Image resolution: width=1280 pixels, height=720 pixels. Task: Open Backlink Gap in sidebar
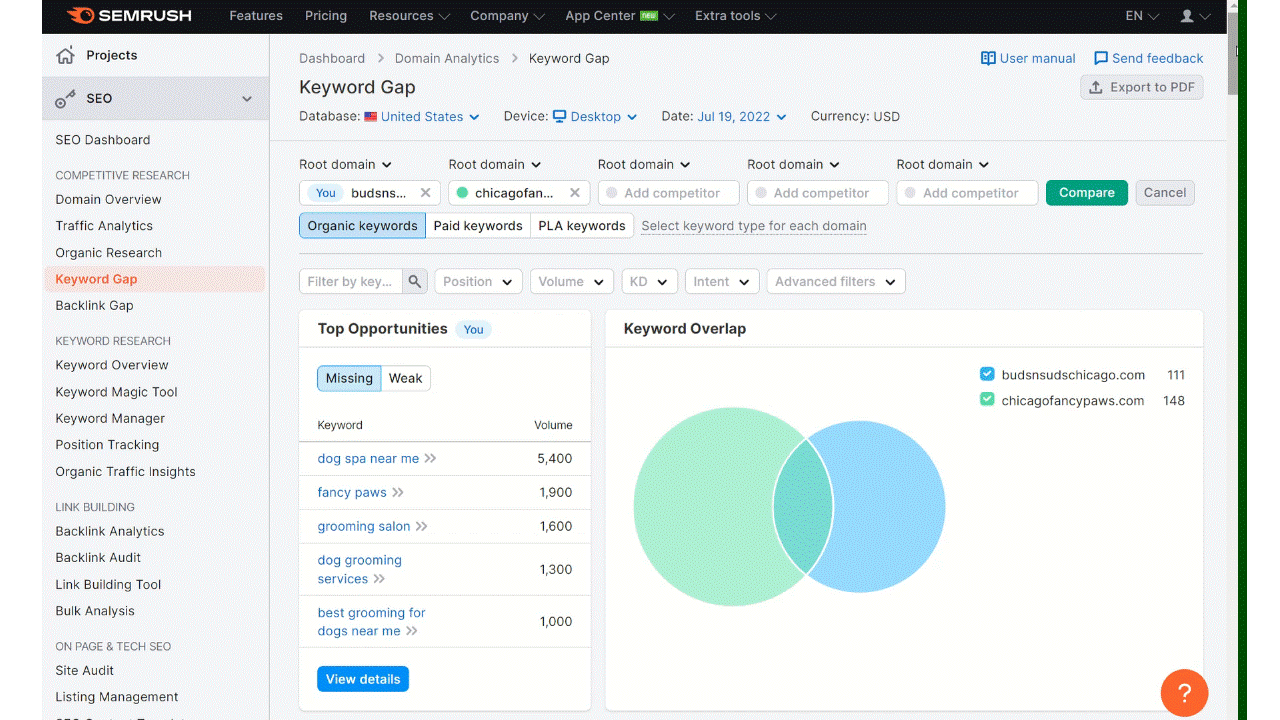[x=94, y=305]
